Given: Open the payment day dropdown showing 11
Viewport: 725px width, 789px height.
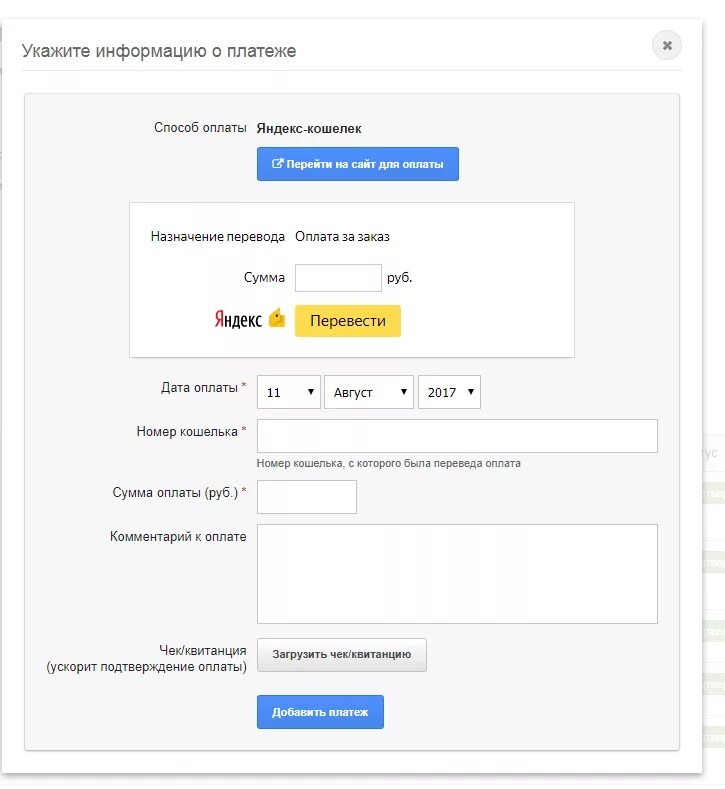Looking at the screenshot, I should click(289, 392).
